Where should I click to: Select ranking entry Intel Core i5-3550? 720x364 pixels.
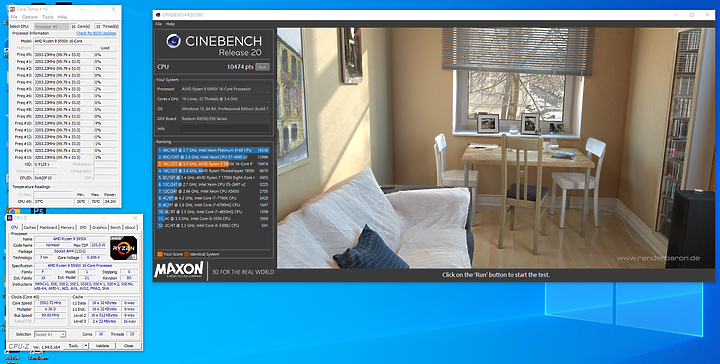pyautogui.click(x=214, y=219)
